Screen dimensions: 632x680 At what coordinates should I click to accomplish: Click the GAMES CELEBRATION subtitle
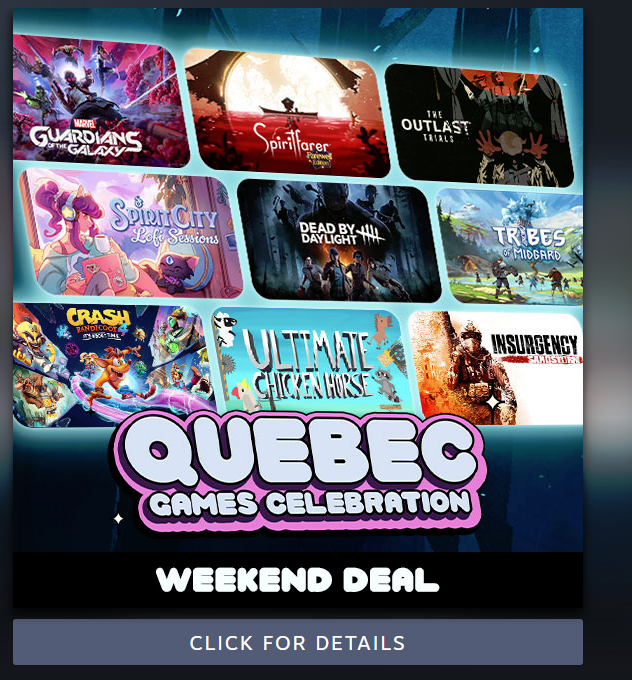click(x=310, y=503)
